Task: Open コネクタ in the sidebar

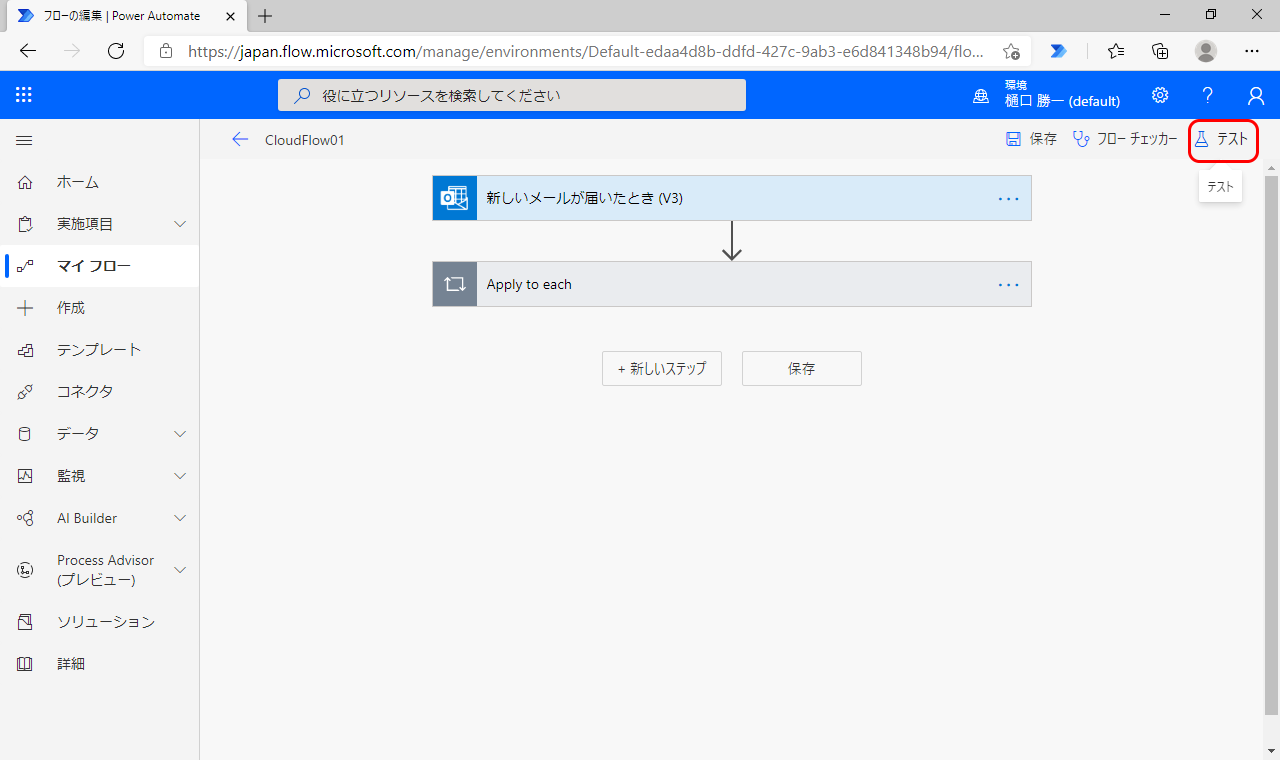Action: (x=100, y=392)
